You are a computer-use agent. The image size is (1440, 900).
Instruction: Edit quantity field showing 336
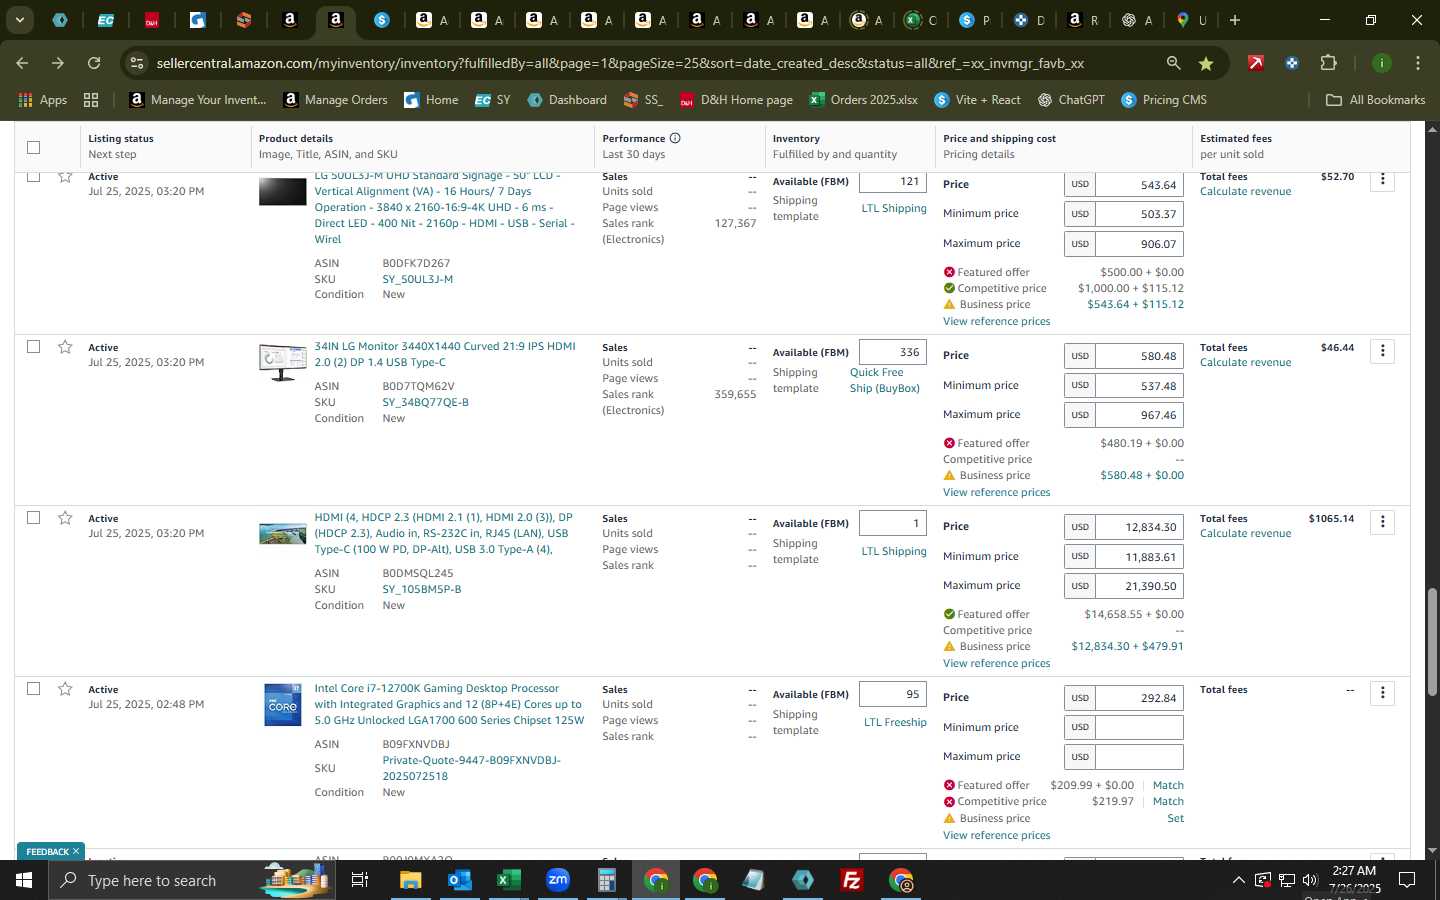[893, 352]
